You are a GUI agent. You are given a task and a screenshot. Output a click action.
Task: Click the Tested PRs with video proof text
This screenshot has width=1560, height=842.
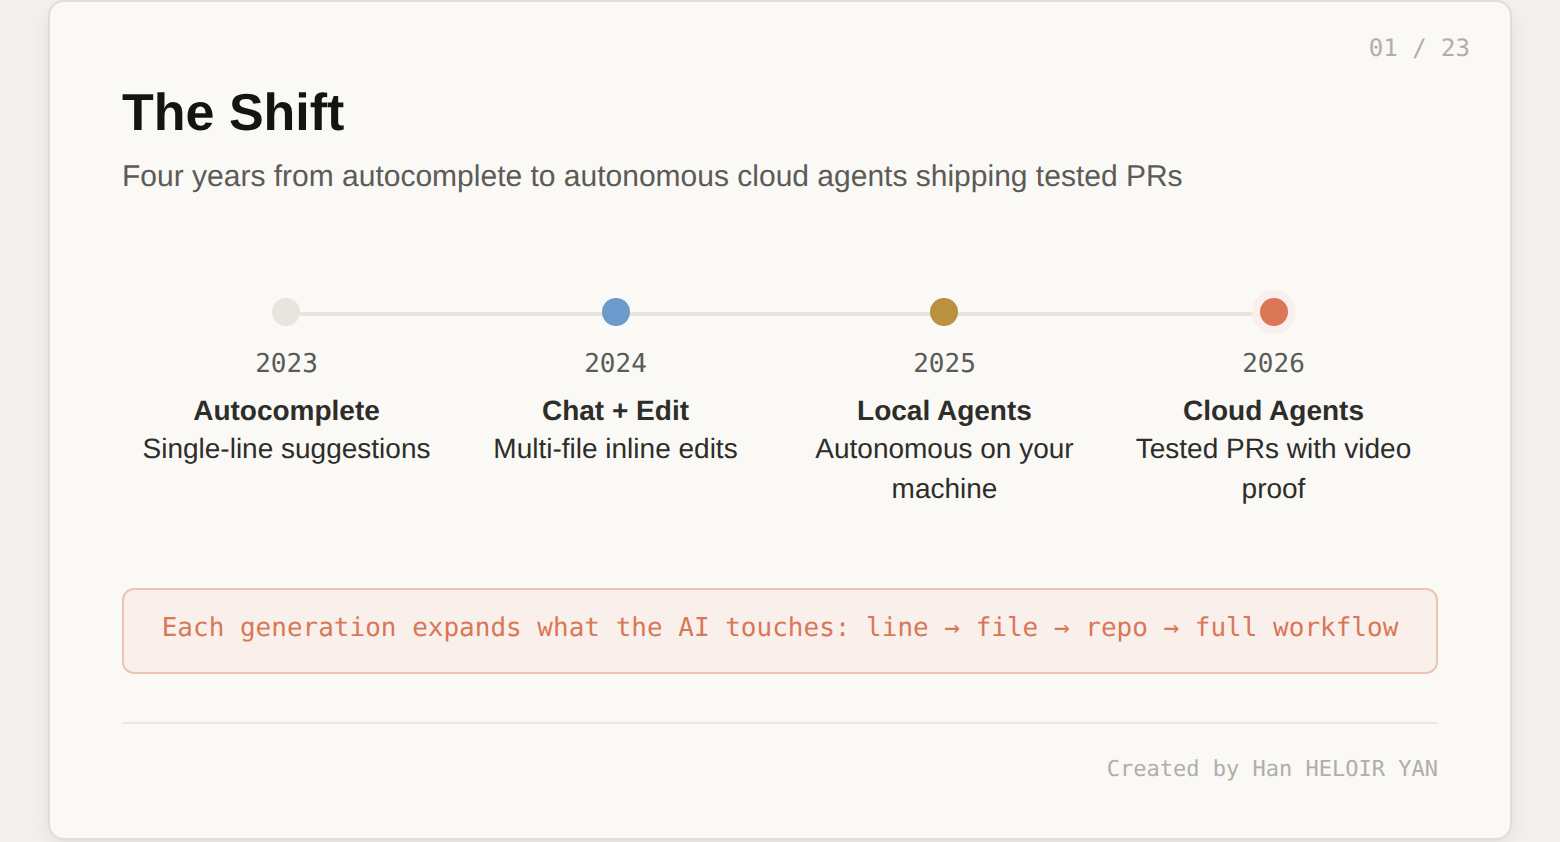point(1273,468)
